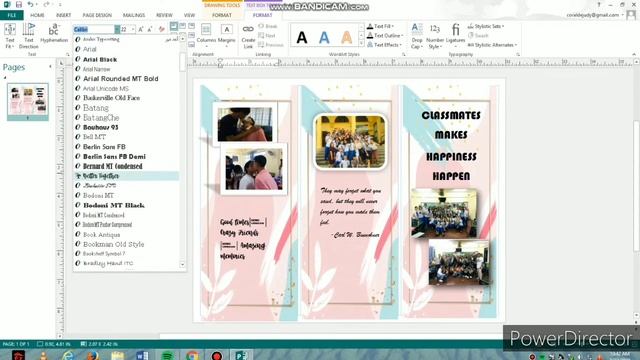
Task: Click the Swash button
Action: point(478,36)
